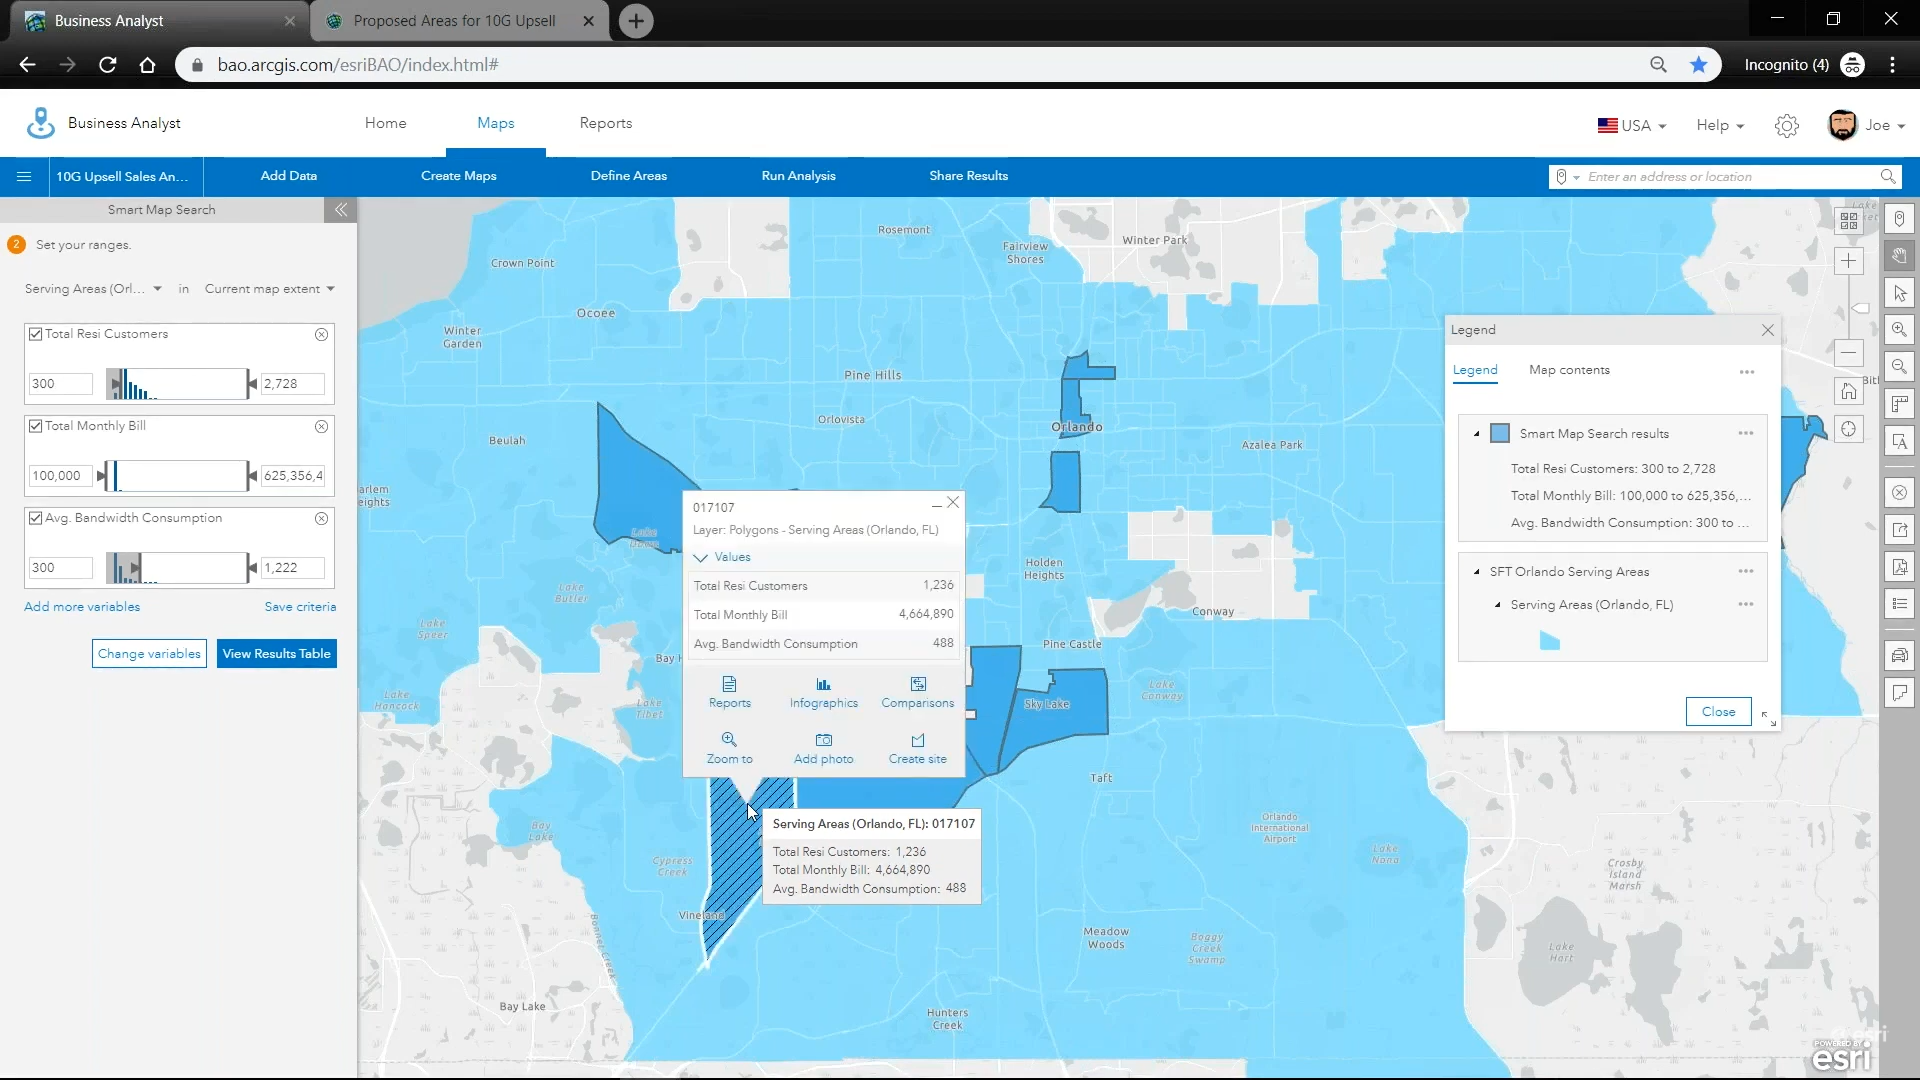Viewport: 1920px width, 1080px height.
Task: Click Create site in the popup
Action: [x=917, y=748]
